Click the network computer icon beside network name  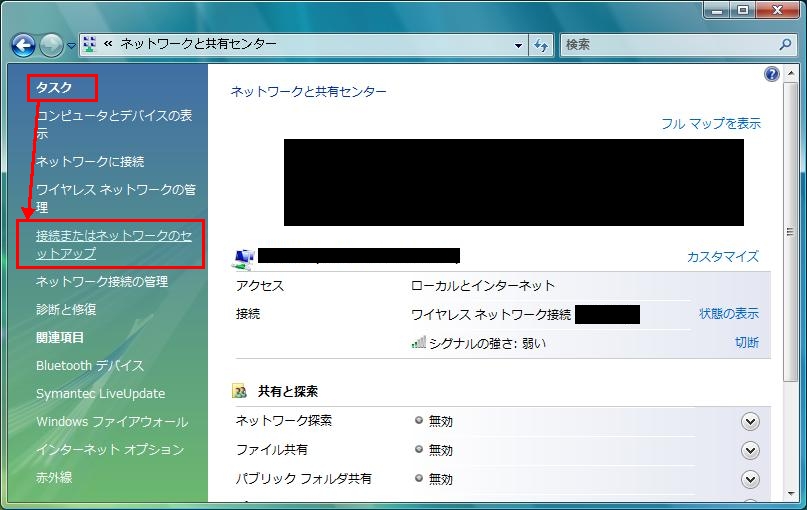243,258
